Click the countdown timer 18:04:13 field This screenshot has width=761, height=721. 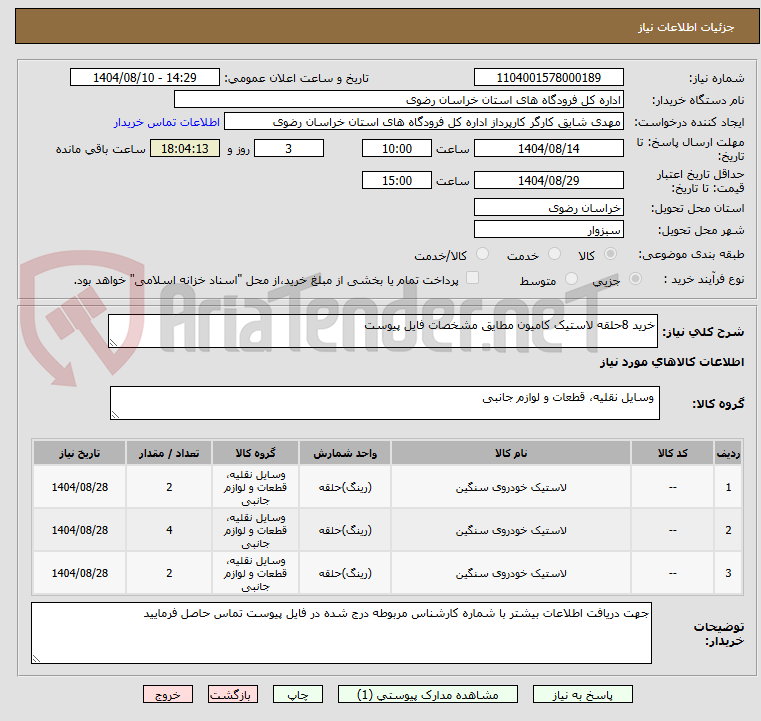185,148
